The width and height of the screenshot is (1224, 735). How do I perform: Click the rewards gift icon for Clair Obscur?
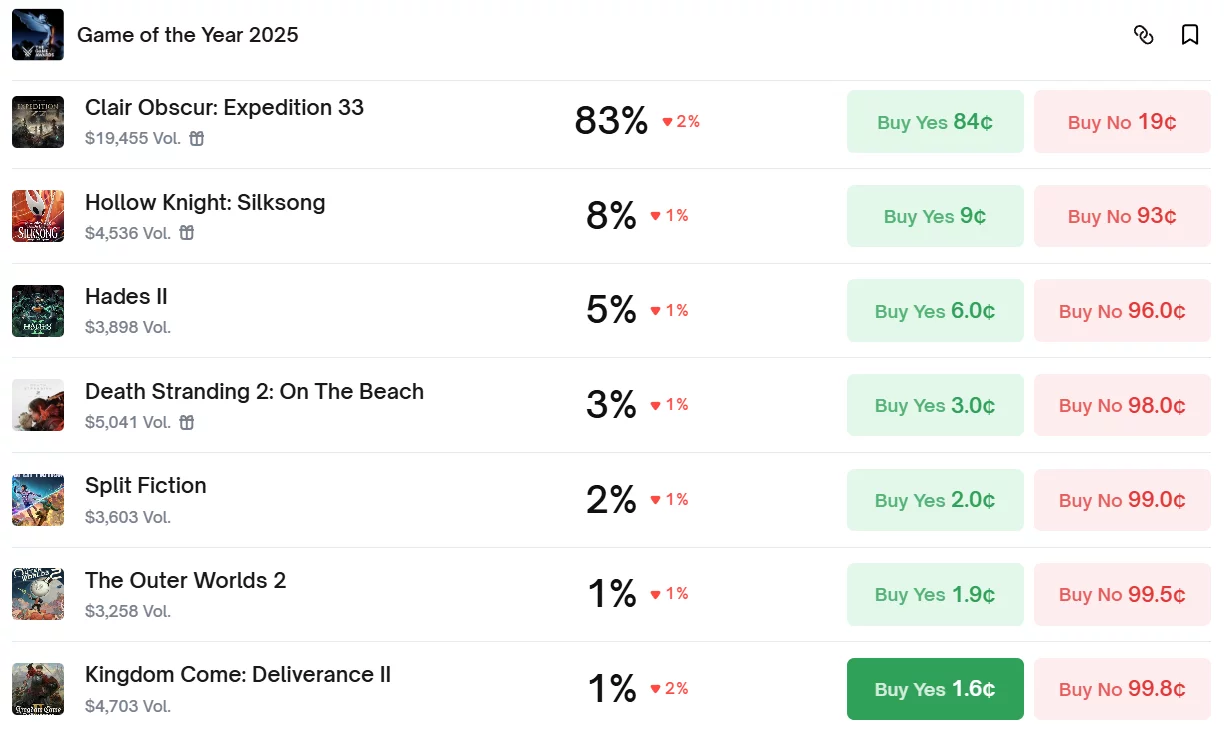197,138
